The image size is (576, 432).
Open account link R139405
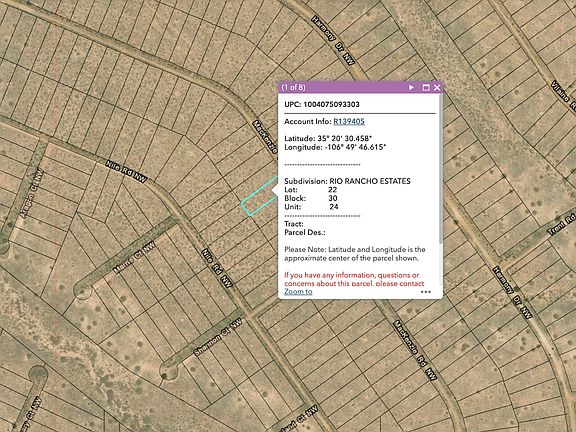(x=349, y=122)
